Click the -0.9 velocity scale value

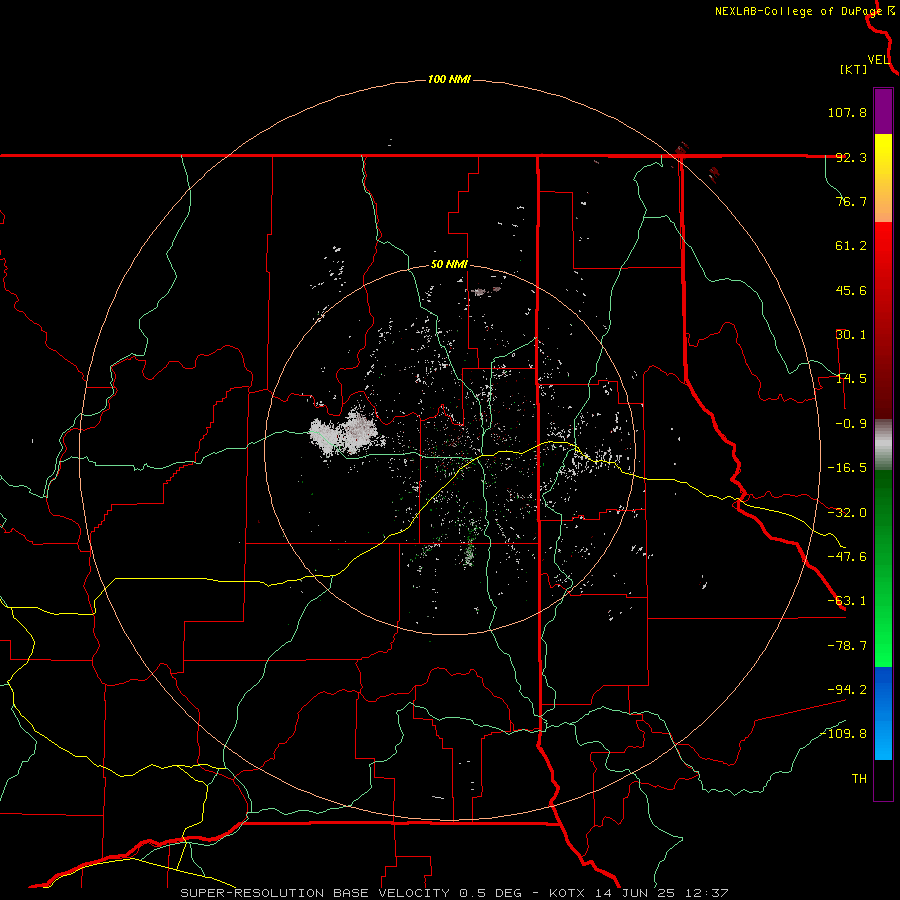[x=851, y=424]
